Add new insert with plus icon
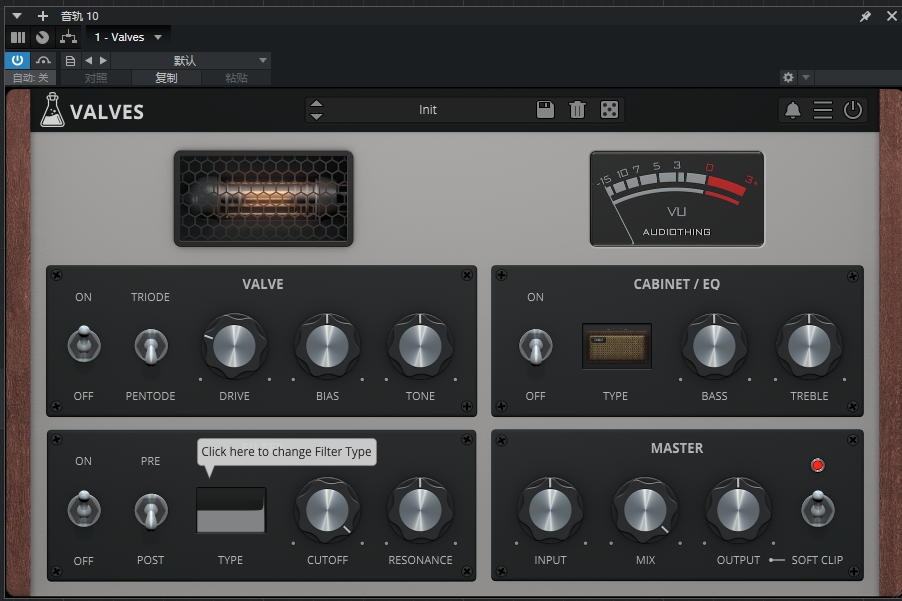 coord(43,16)
